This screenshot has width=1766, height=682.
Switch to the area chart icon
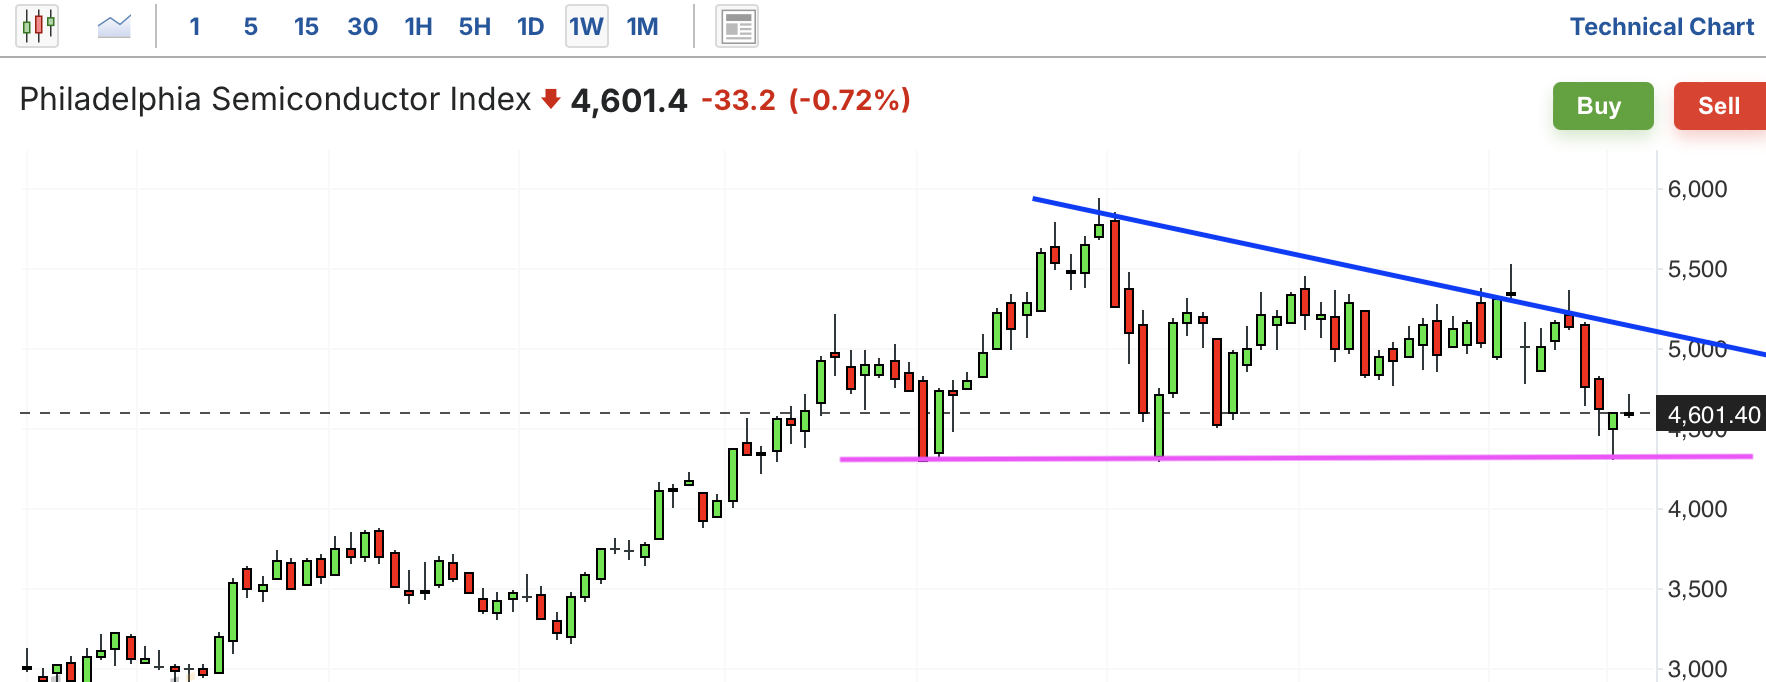tap(114, 26)
